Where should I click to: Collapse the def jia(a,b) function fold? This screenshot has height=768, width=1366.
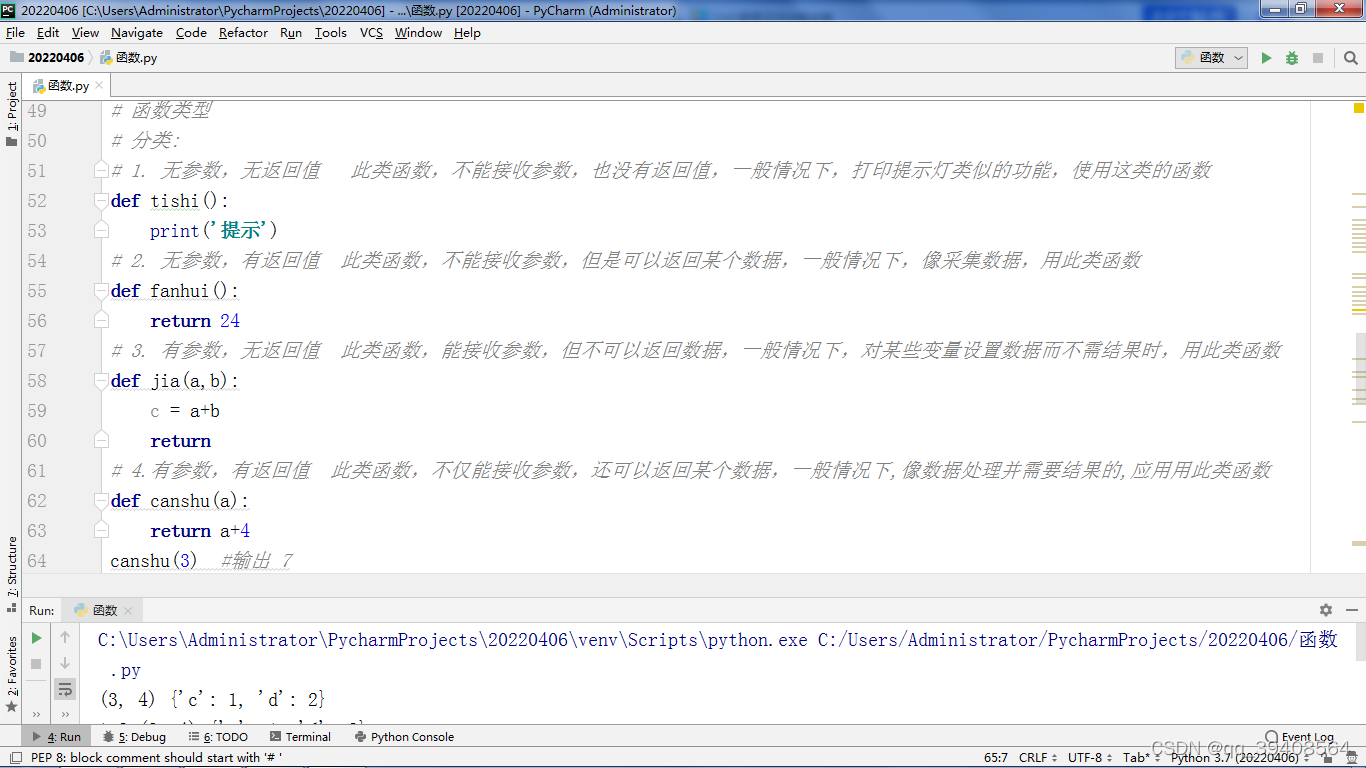point(101,381)
